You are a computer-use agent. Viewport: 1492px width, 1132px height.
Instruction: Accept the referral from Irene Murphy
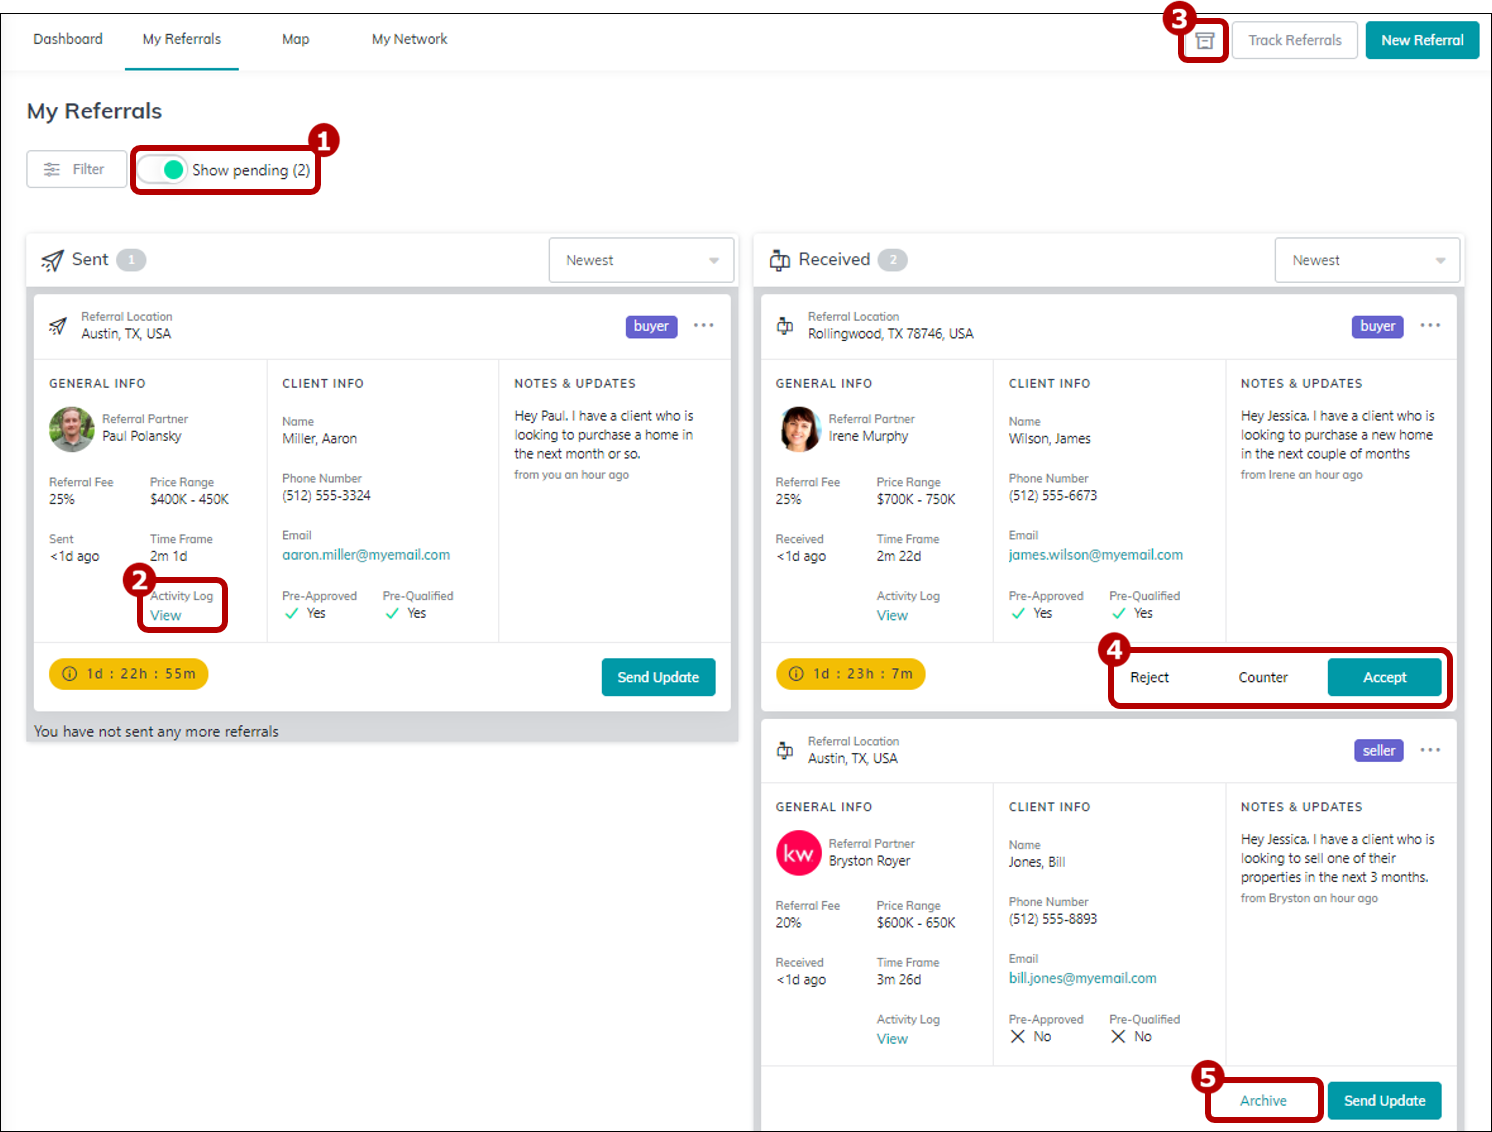pos(1385,677)
